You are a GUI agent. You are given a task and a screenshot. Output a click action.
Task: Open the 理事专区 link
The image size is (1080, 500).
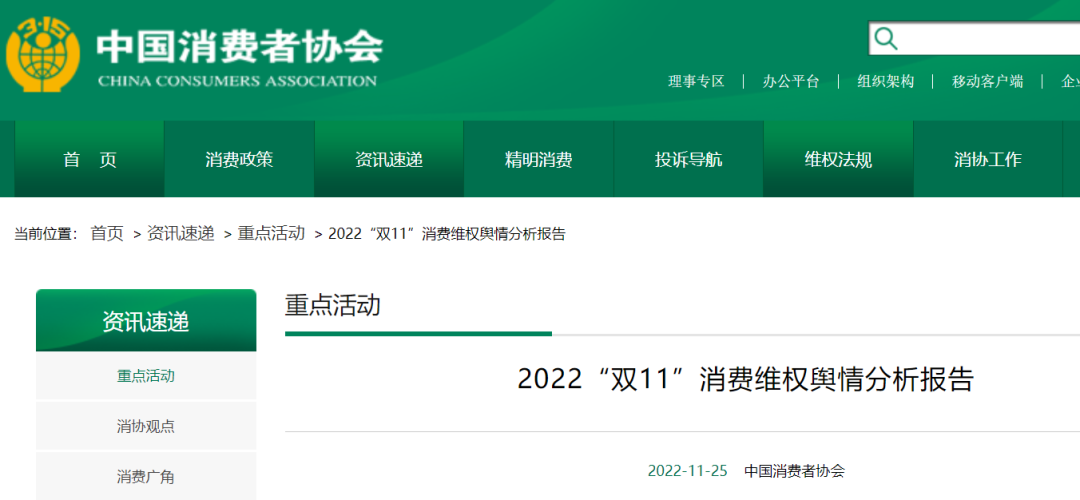click(696, 81)
